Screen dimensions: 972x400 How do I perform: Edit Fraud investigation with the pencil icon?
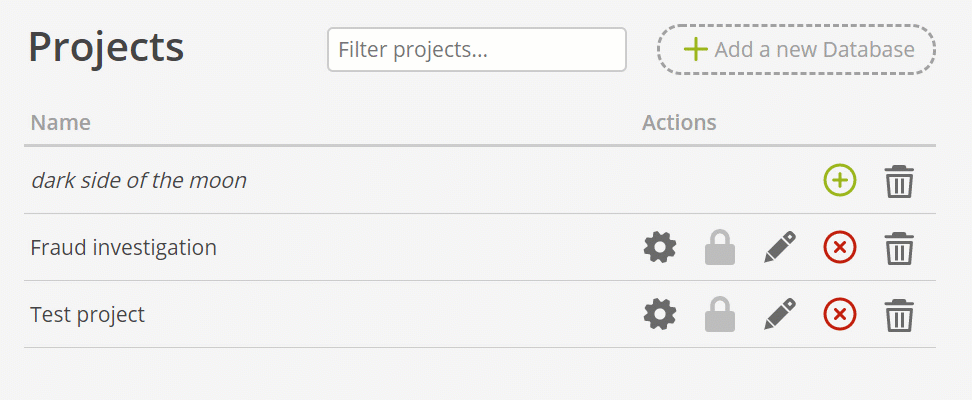(780, 247)
